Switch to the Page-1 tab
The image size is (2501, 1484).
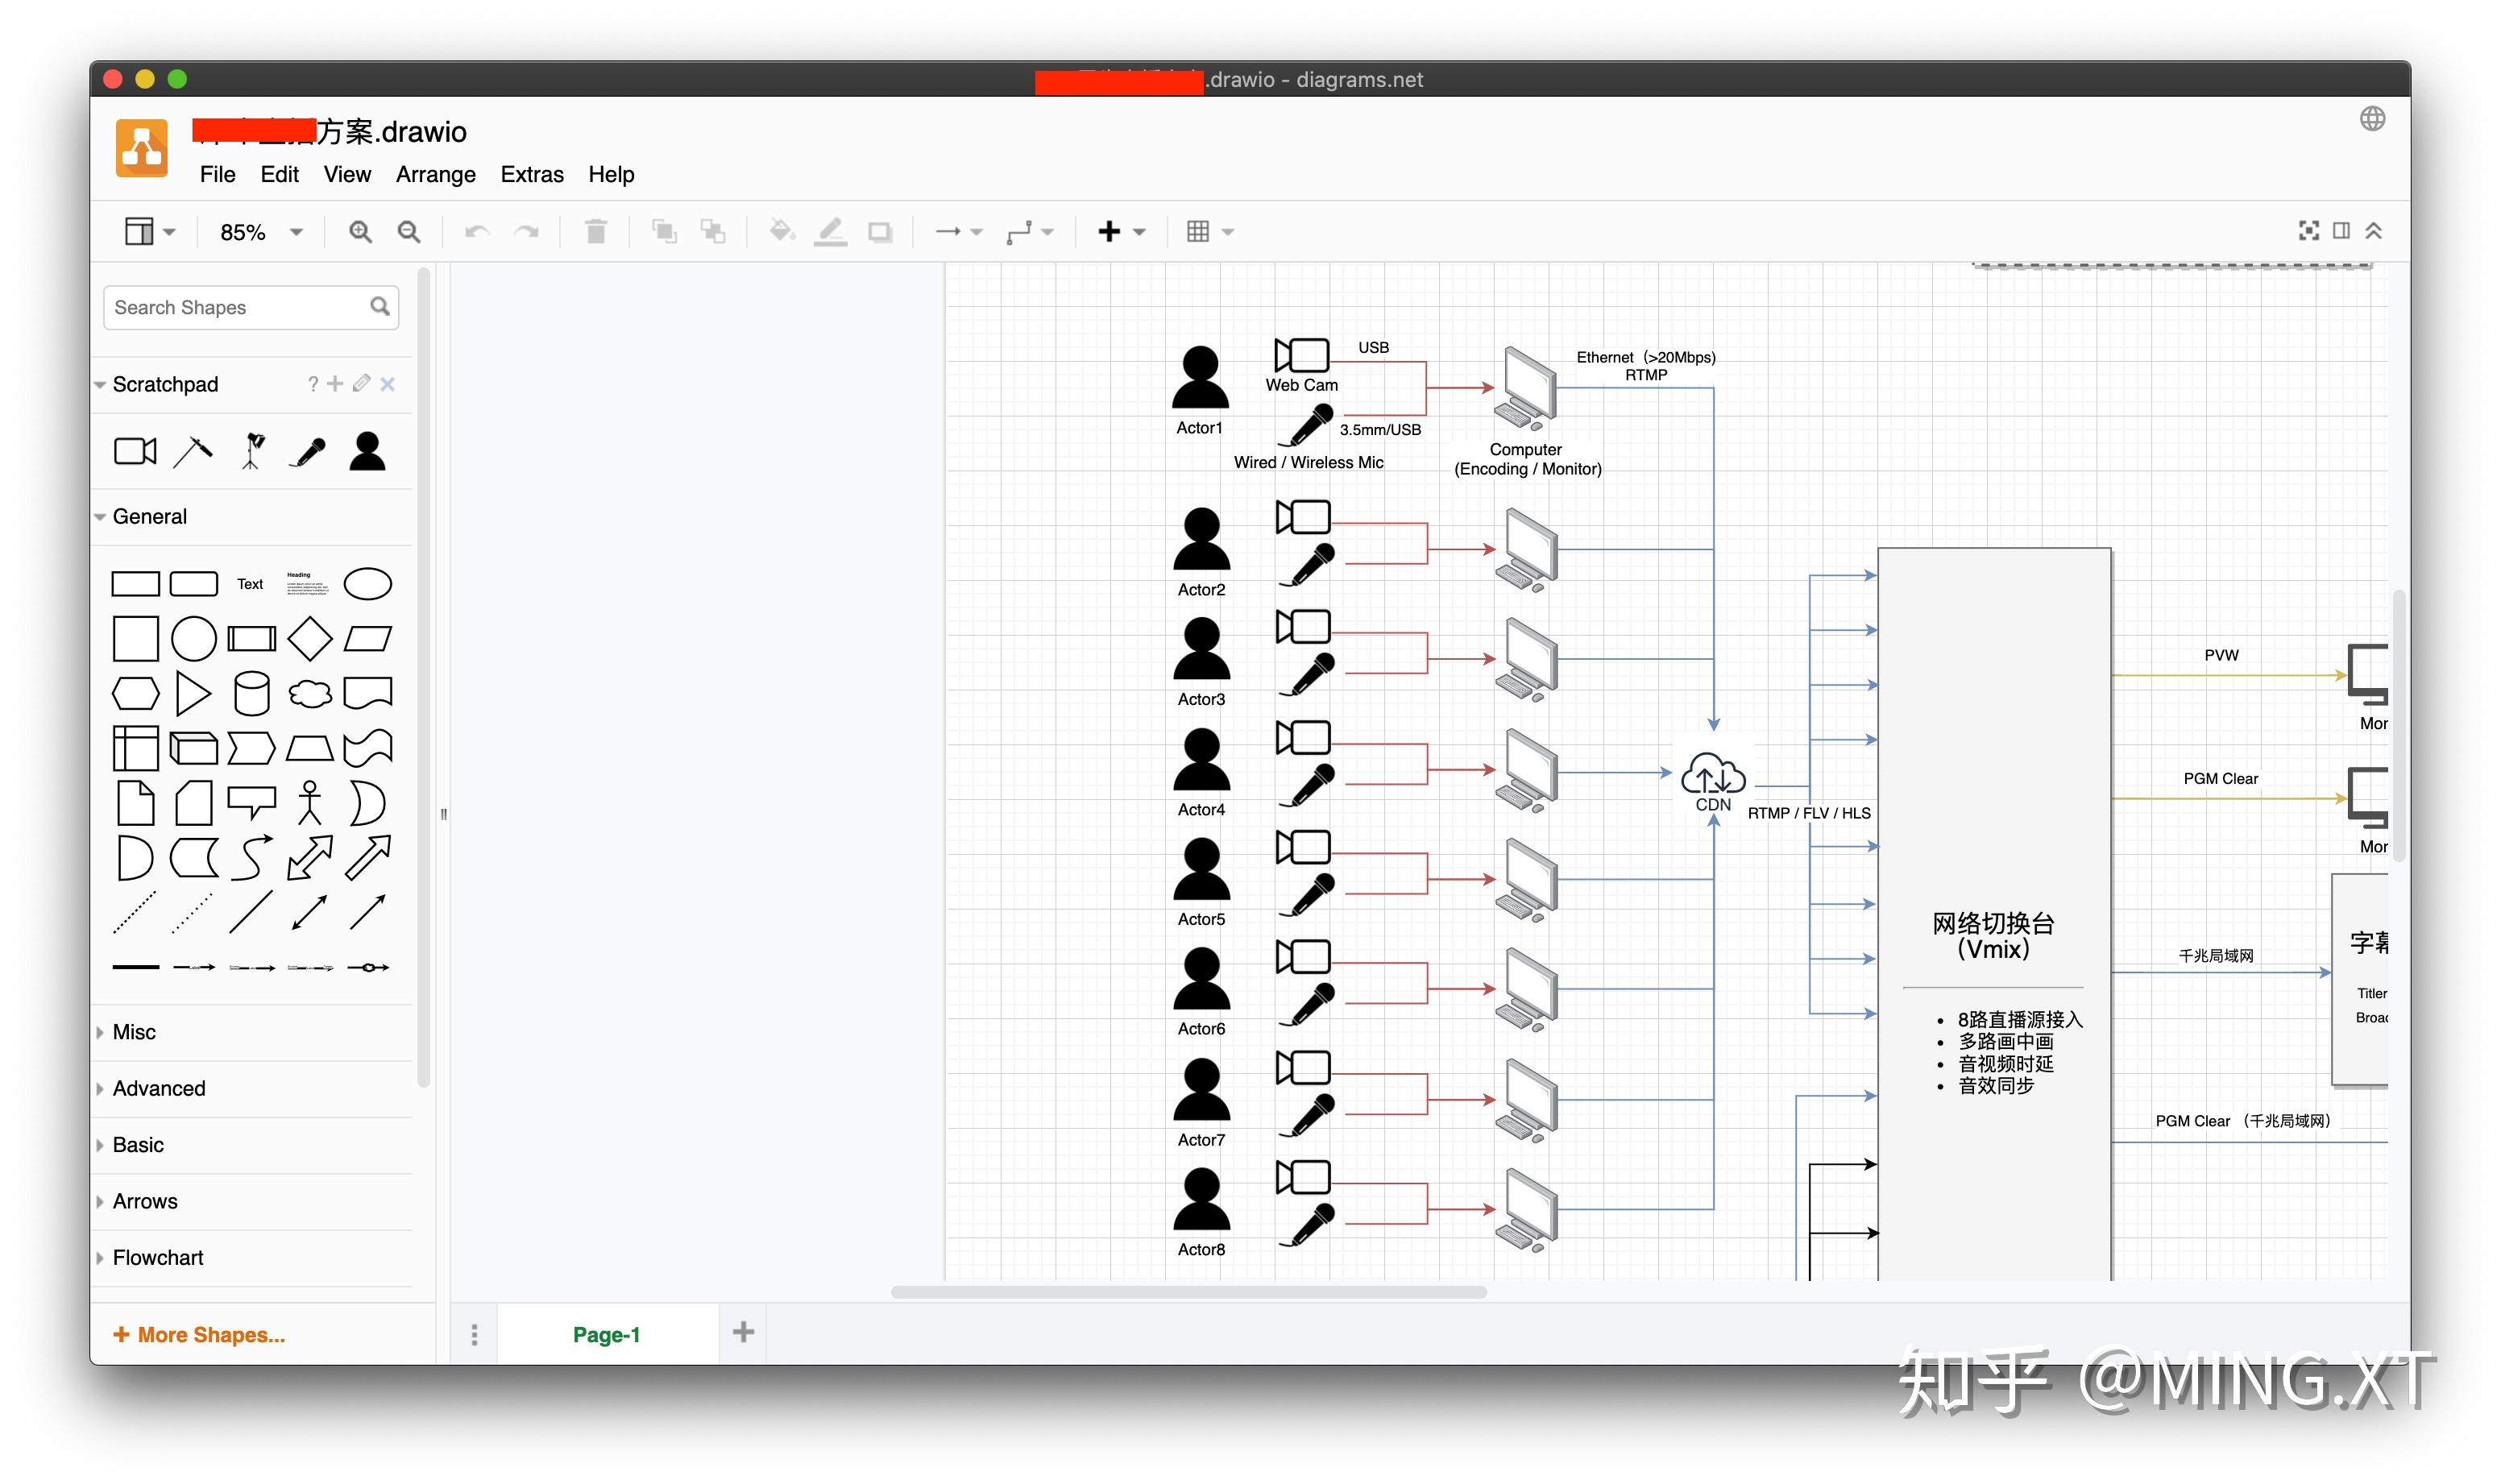pyautogui.click(x=606, y=1334)
